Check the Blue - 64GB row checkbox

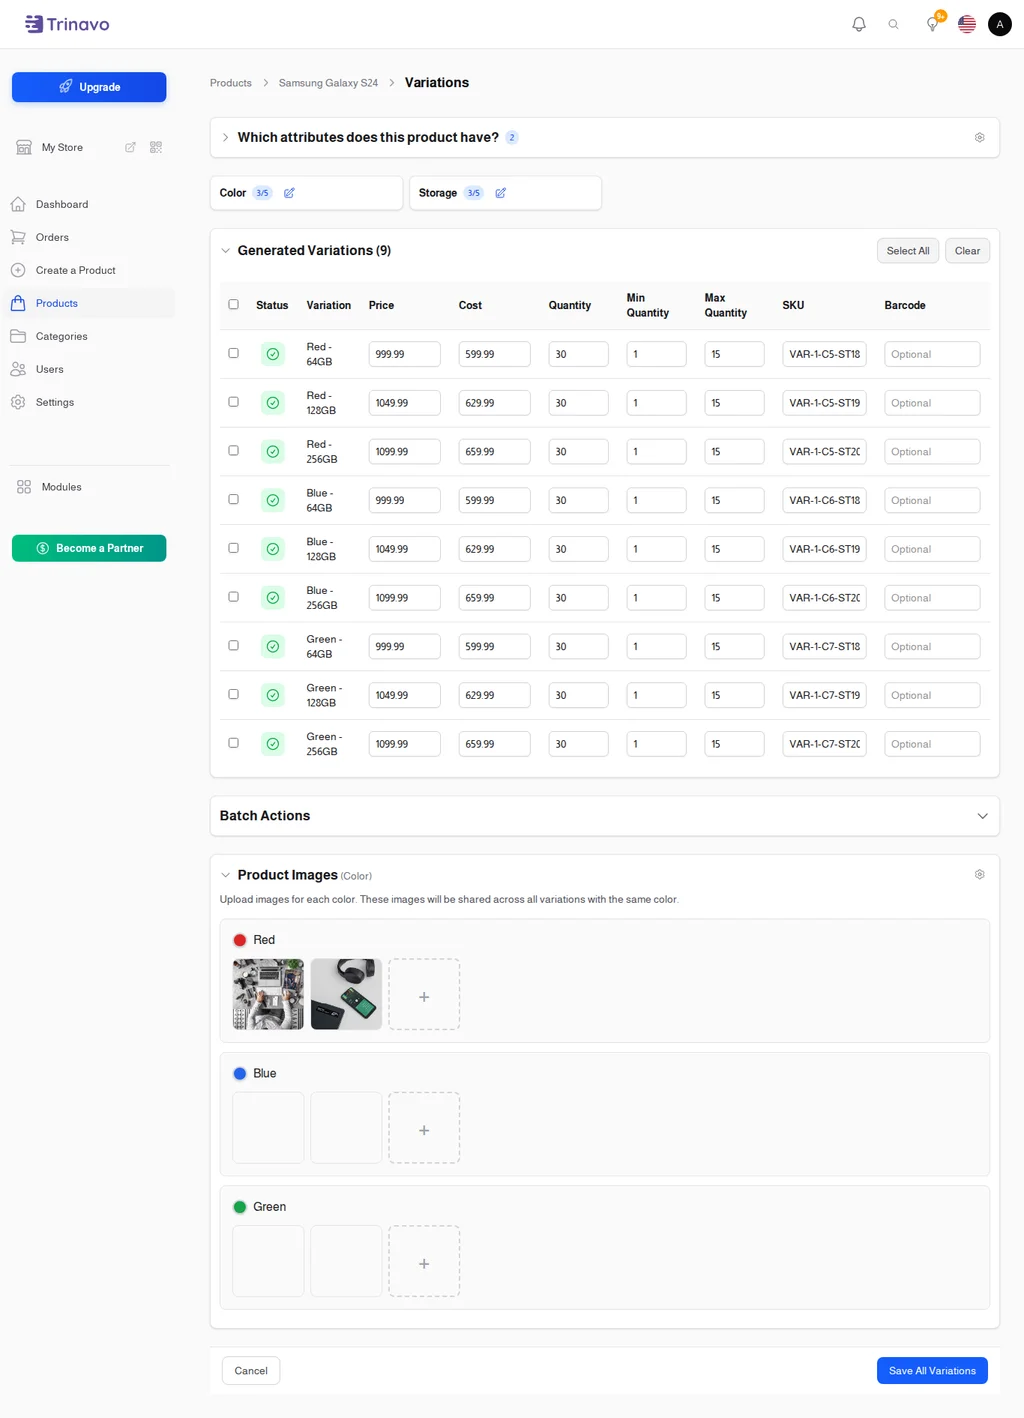[233, 499]
